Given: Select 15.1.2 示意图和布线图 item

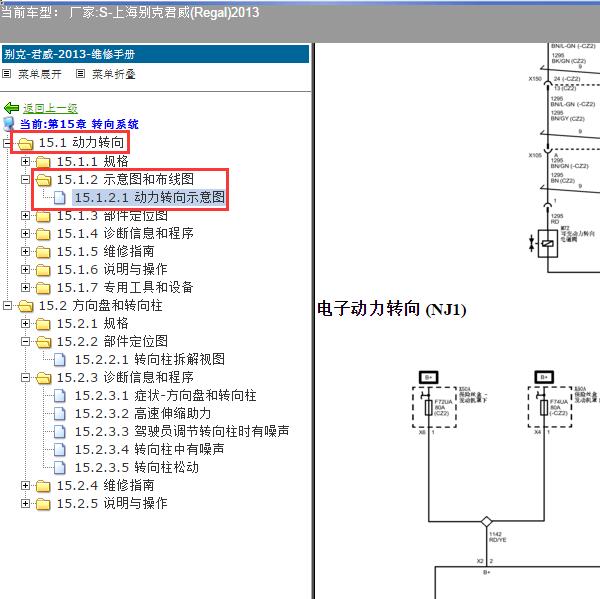Looking at the screenshot, I should pyautogui.click(x=126, y=179).
